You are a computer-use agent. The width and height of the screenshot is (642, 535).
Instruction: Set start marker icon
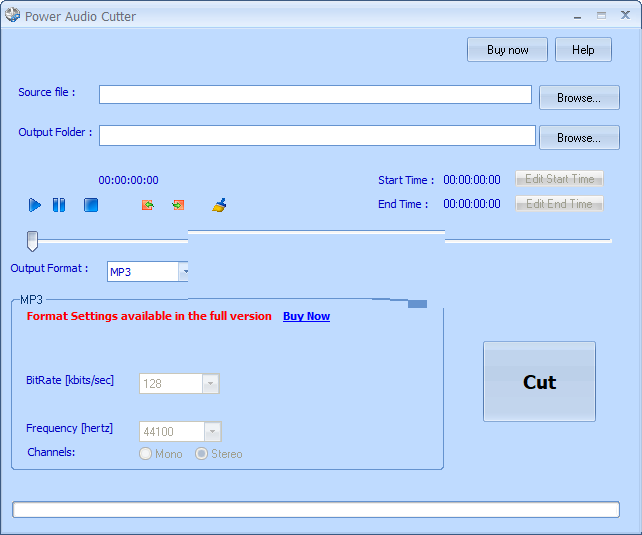(148, 205)
